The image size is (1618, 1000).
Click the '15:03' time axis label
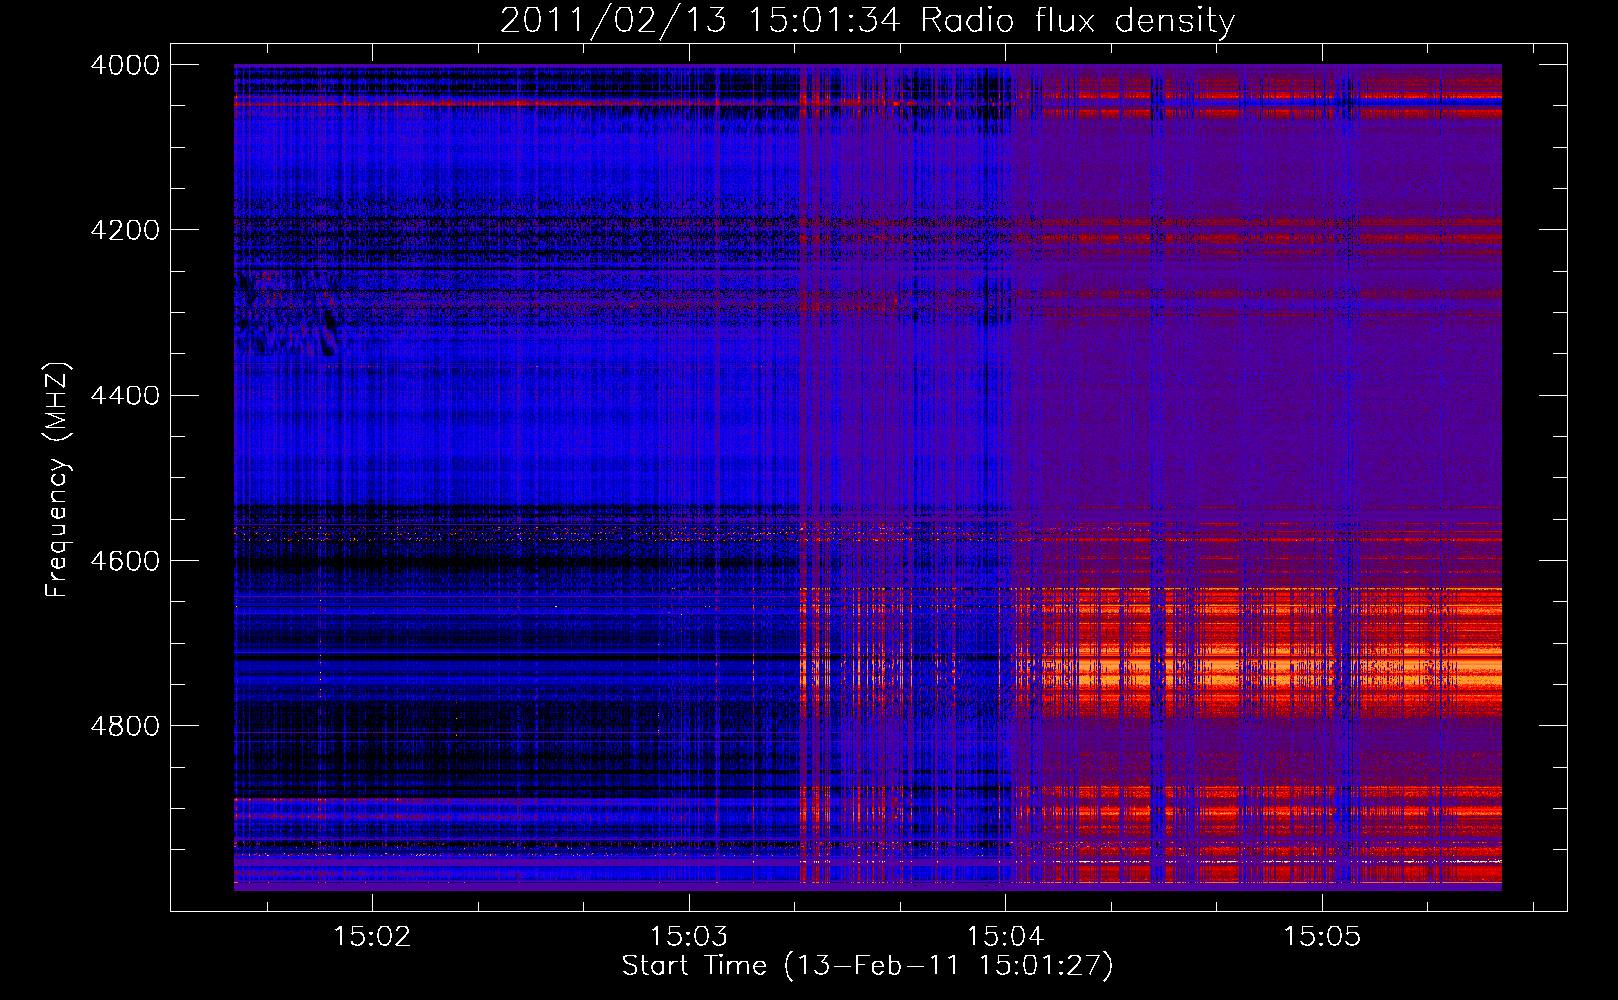pyautogui.click(x=689, y=937)
